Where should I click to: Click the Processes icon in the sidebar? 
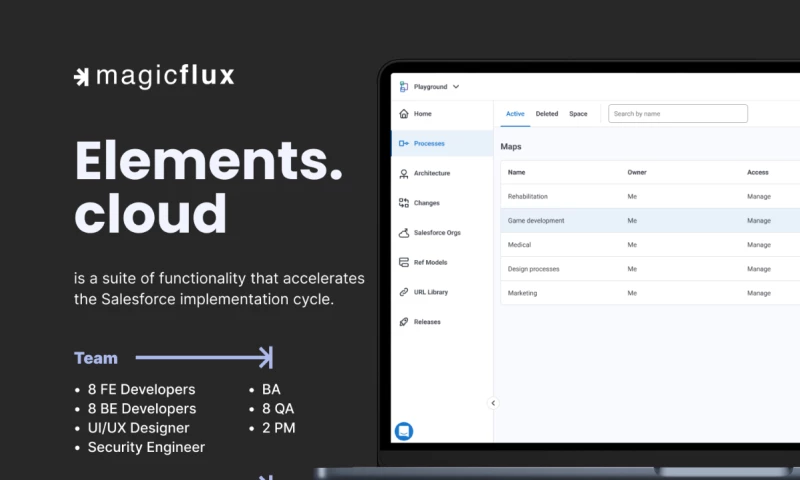pos(404,143)
